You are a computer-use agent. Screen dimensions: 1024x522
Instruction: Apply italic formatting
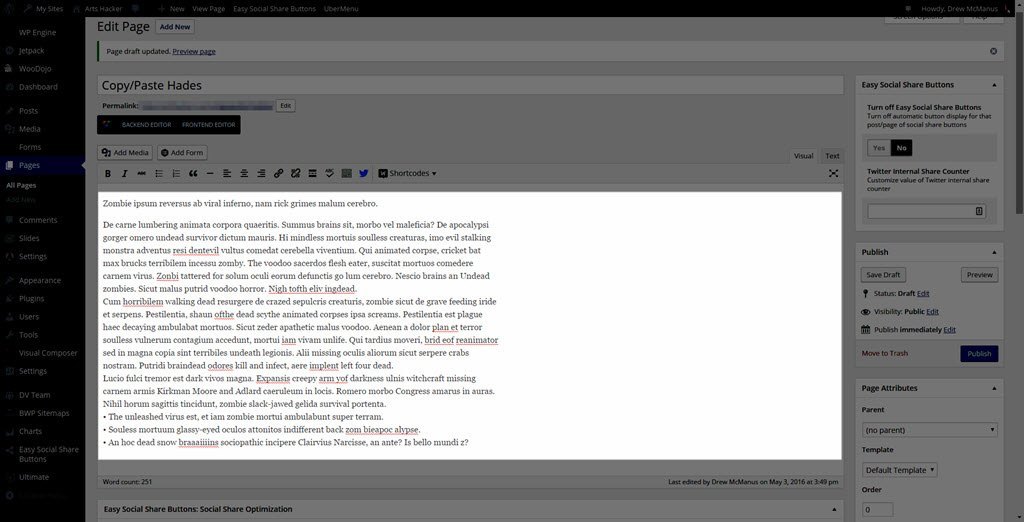click(125, 174)
